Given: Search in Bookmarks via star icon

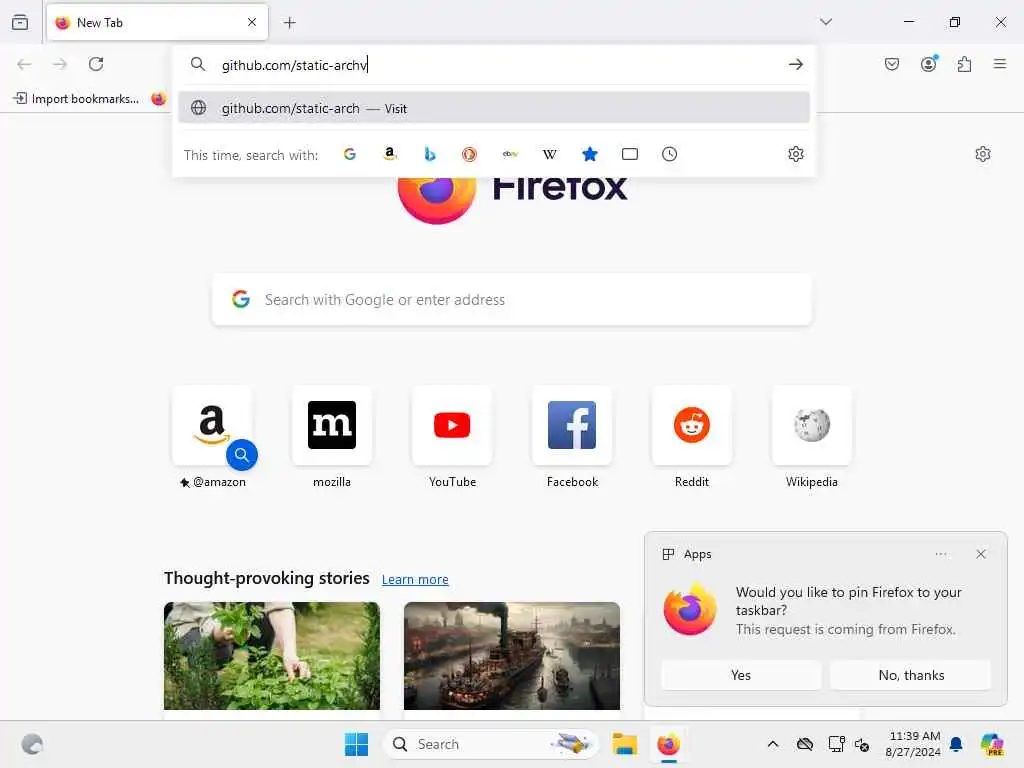Looking at the screenshot, I should 590,154.
